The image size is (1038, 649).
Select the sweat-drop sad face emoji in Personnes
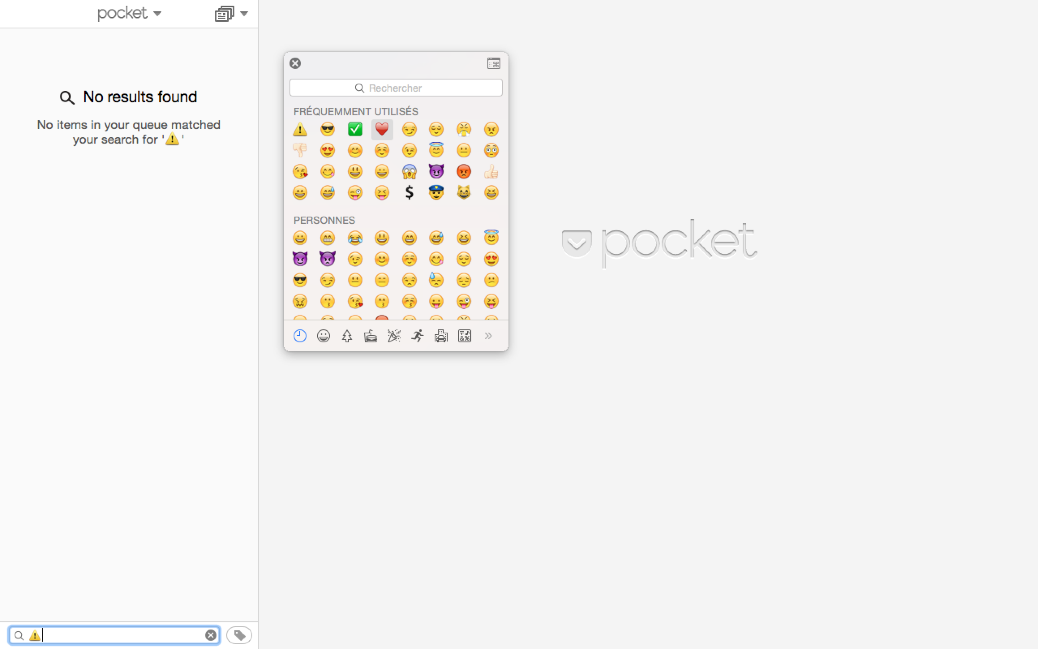point(436,280)
